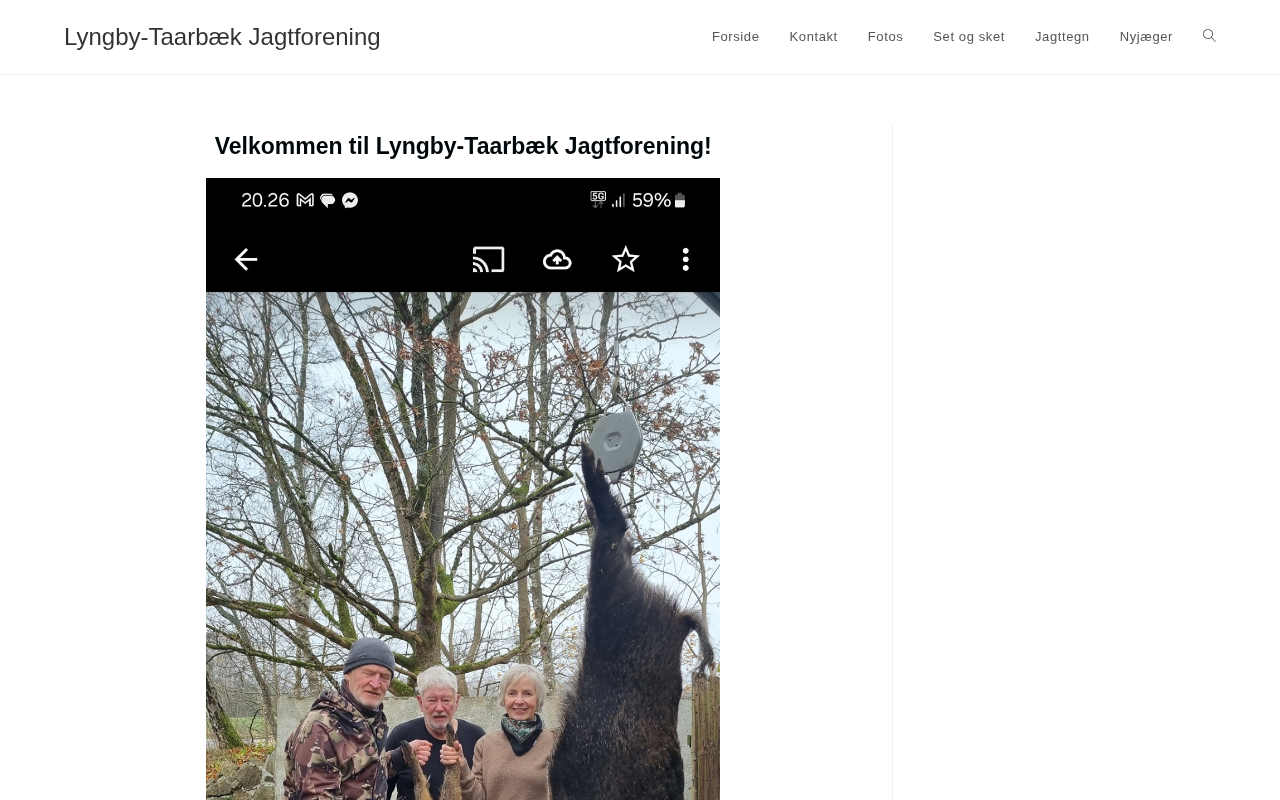Click the star favorite icon

tap(626, 260)
